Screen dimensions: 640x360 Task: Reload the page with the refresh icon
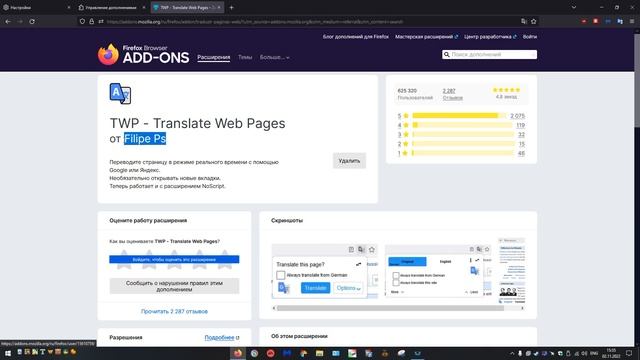[x=32, y=21]
